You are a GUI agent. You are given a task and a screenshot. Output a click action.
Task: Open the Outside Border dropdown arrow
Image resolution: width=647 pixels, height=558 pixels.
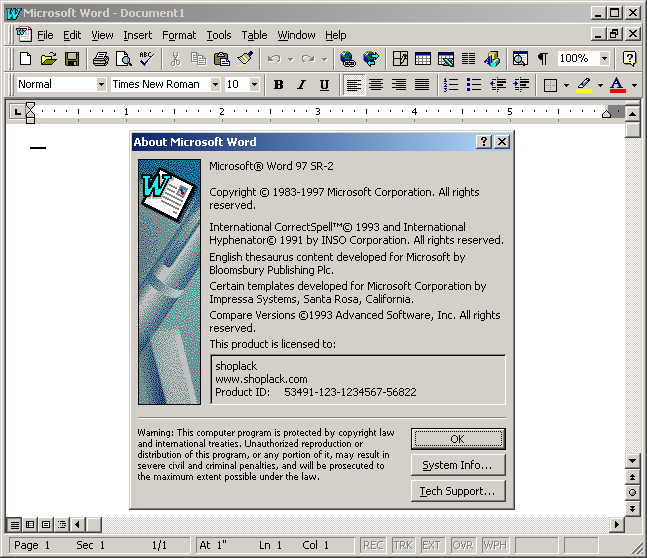point(567,85)
